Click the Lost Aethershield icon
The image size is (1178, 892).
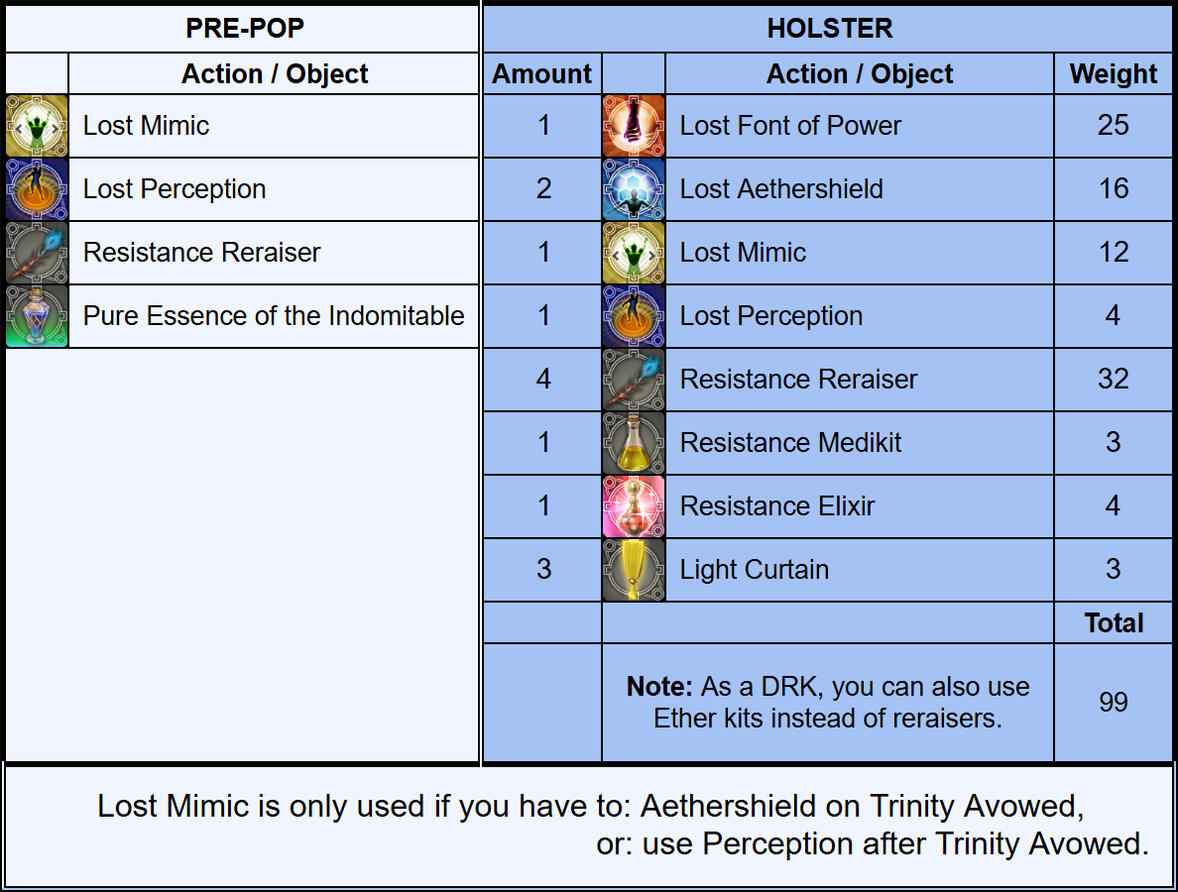point(633,189)
